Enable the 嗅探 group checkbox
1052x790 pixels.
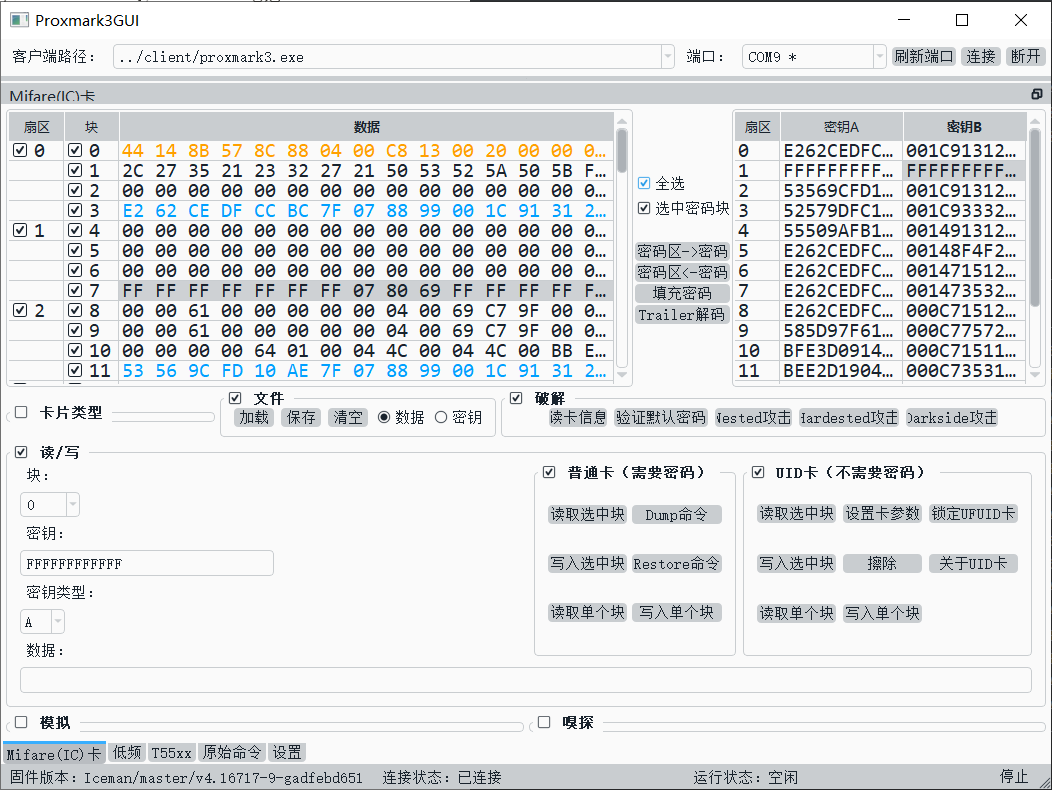click(545, 722)
